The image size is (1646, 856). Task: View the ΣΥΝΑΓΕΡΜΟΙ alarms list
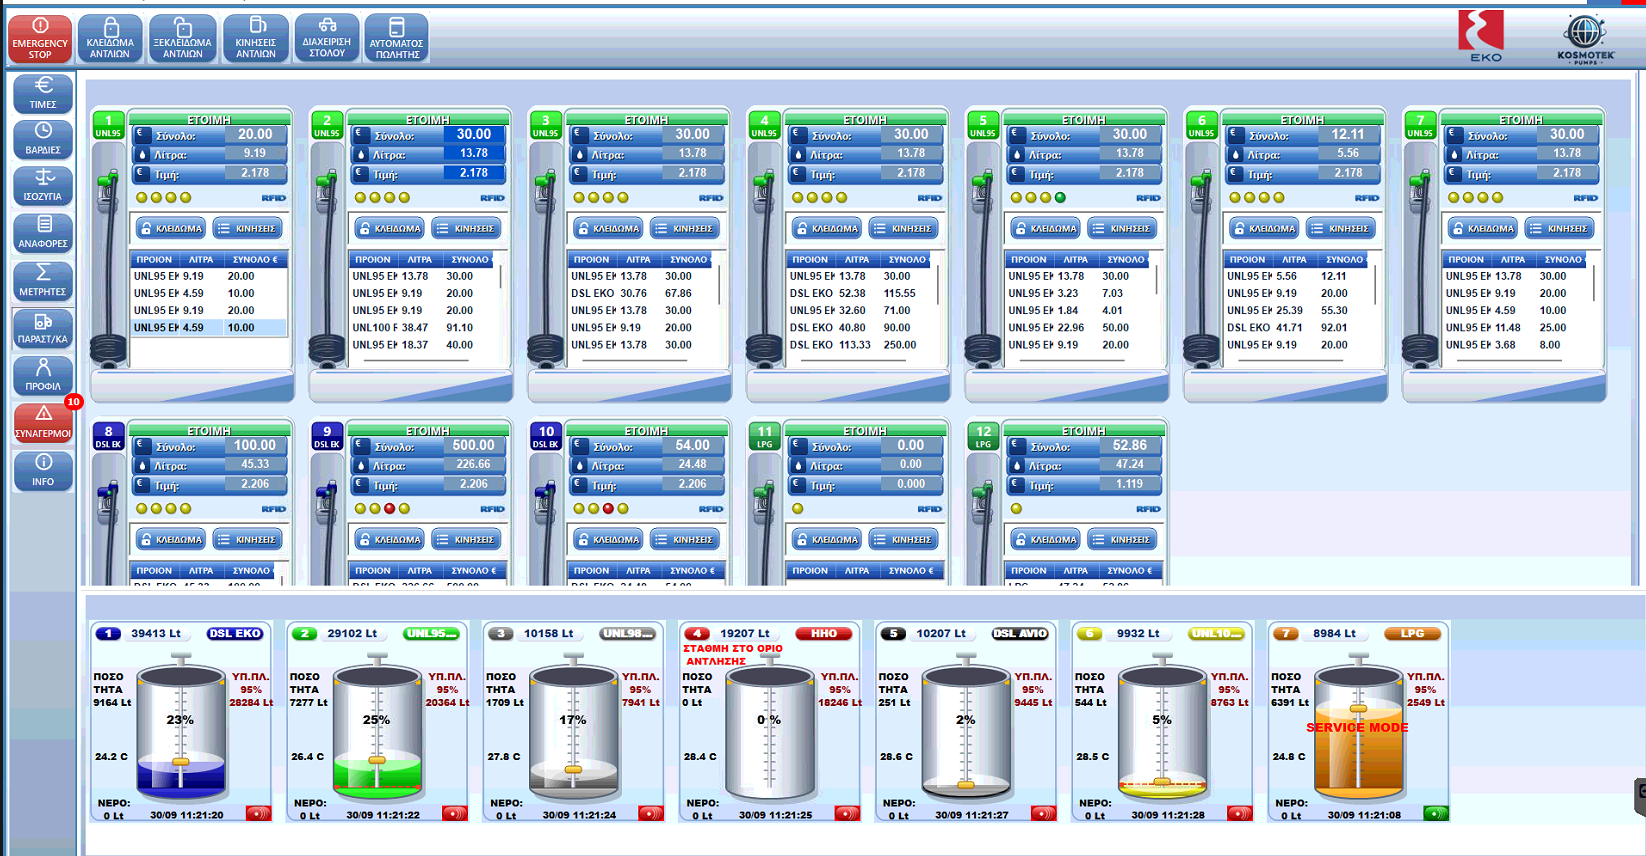coord(43,424)
